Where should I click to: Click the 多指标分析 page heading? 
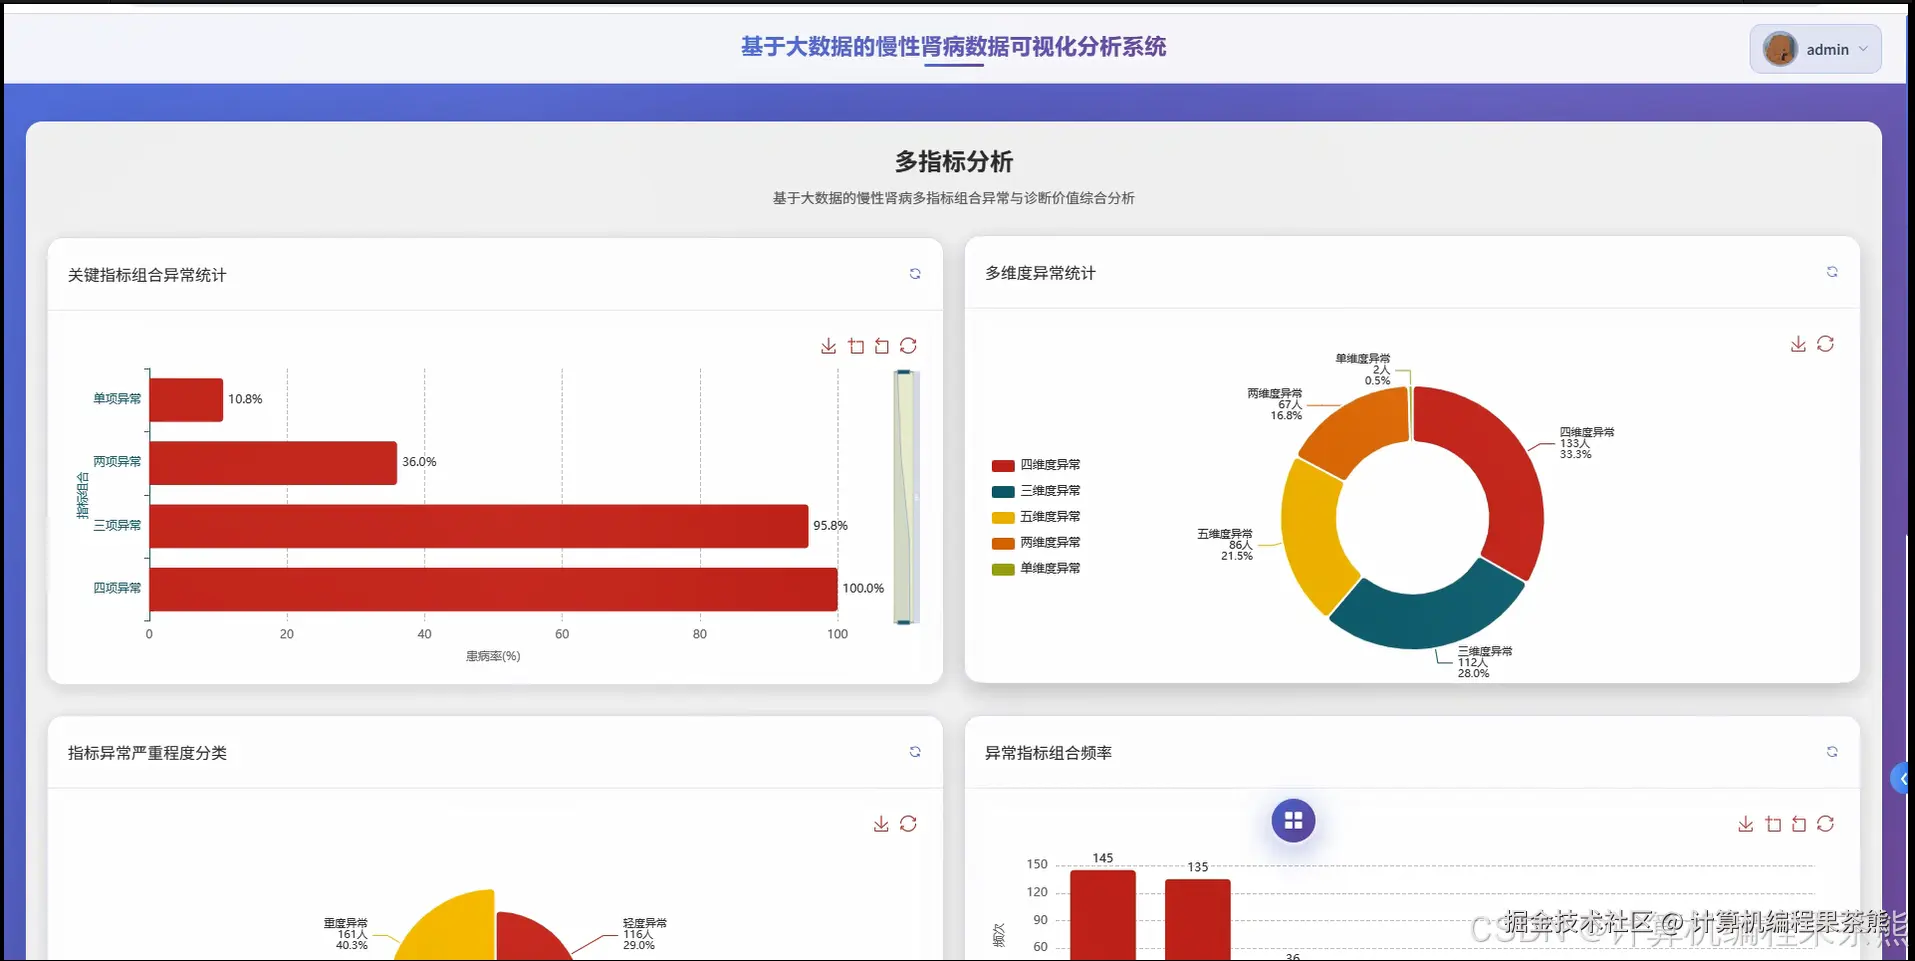point(954,162)
